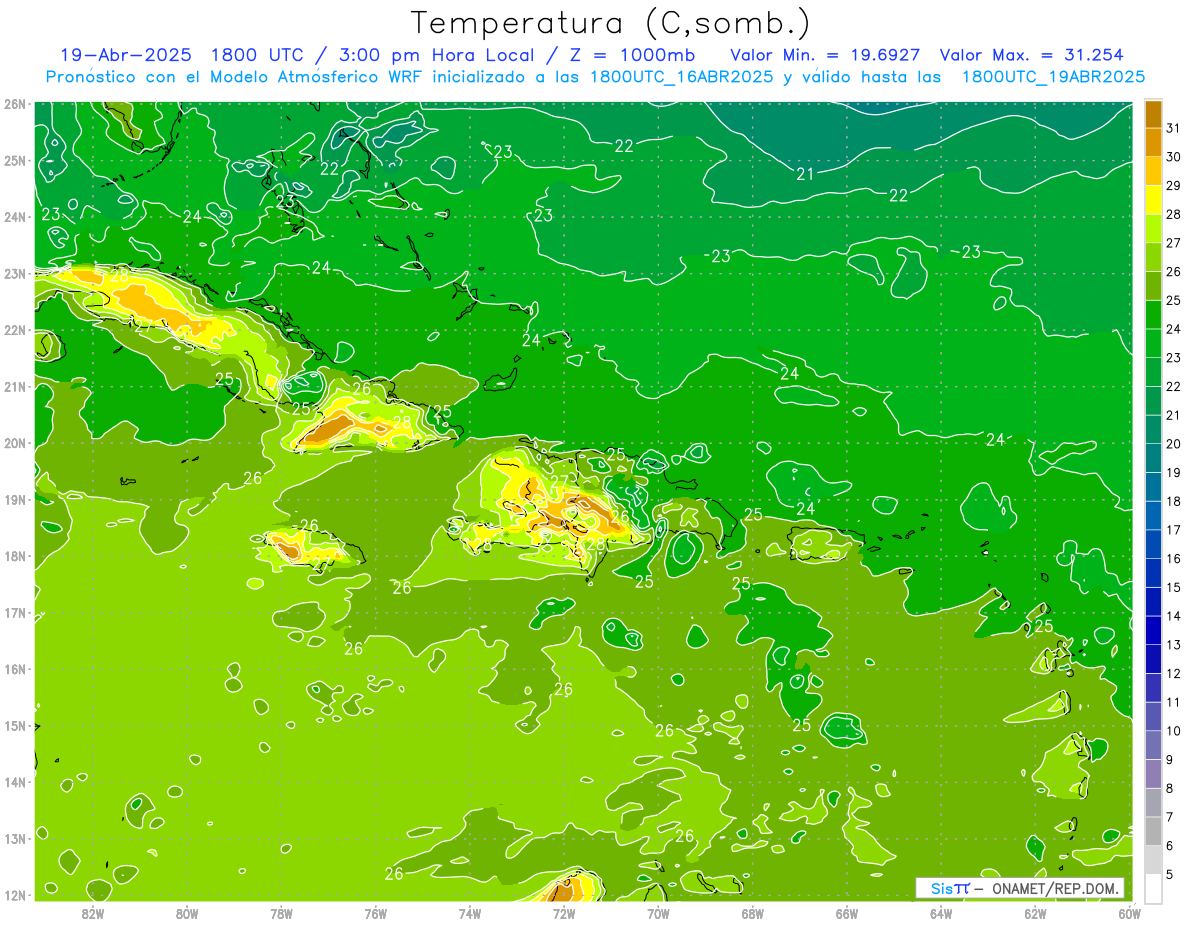The width and height of the screenshot is (1200, 927).
Task: Pick the teal swatch between 20 and 21
Action: (1153, 430)
